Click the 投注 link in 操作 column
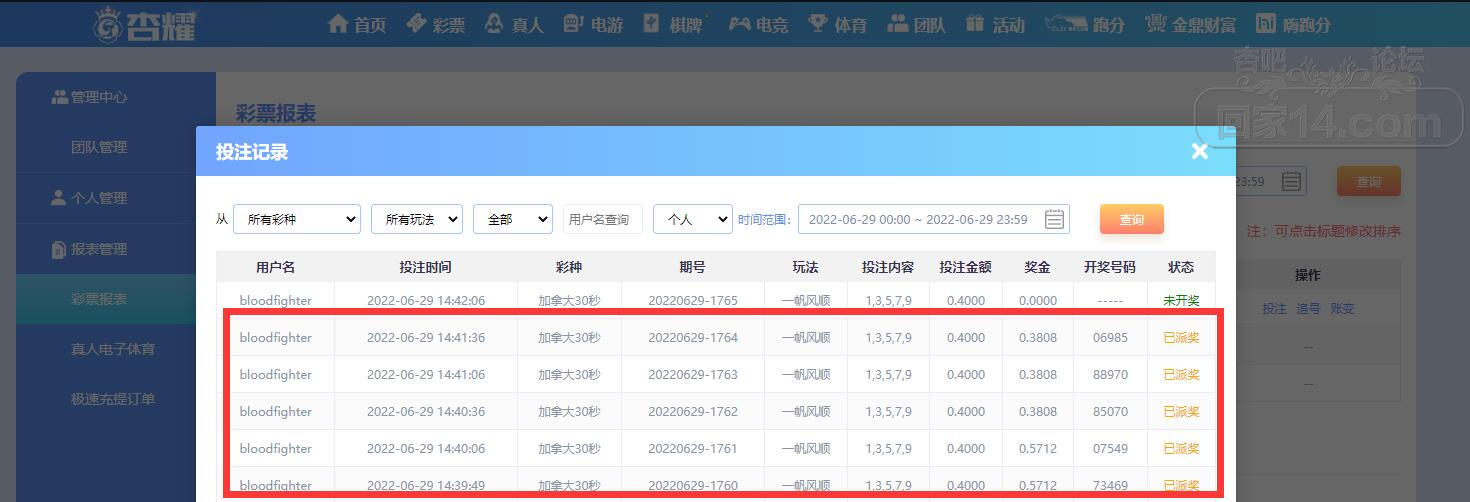Viewport: 1470px width, 502px height. pos(1275,309)
